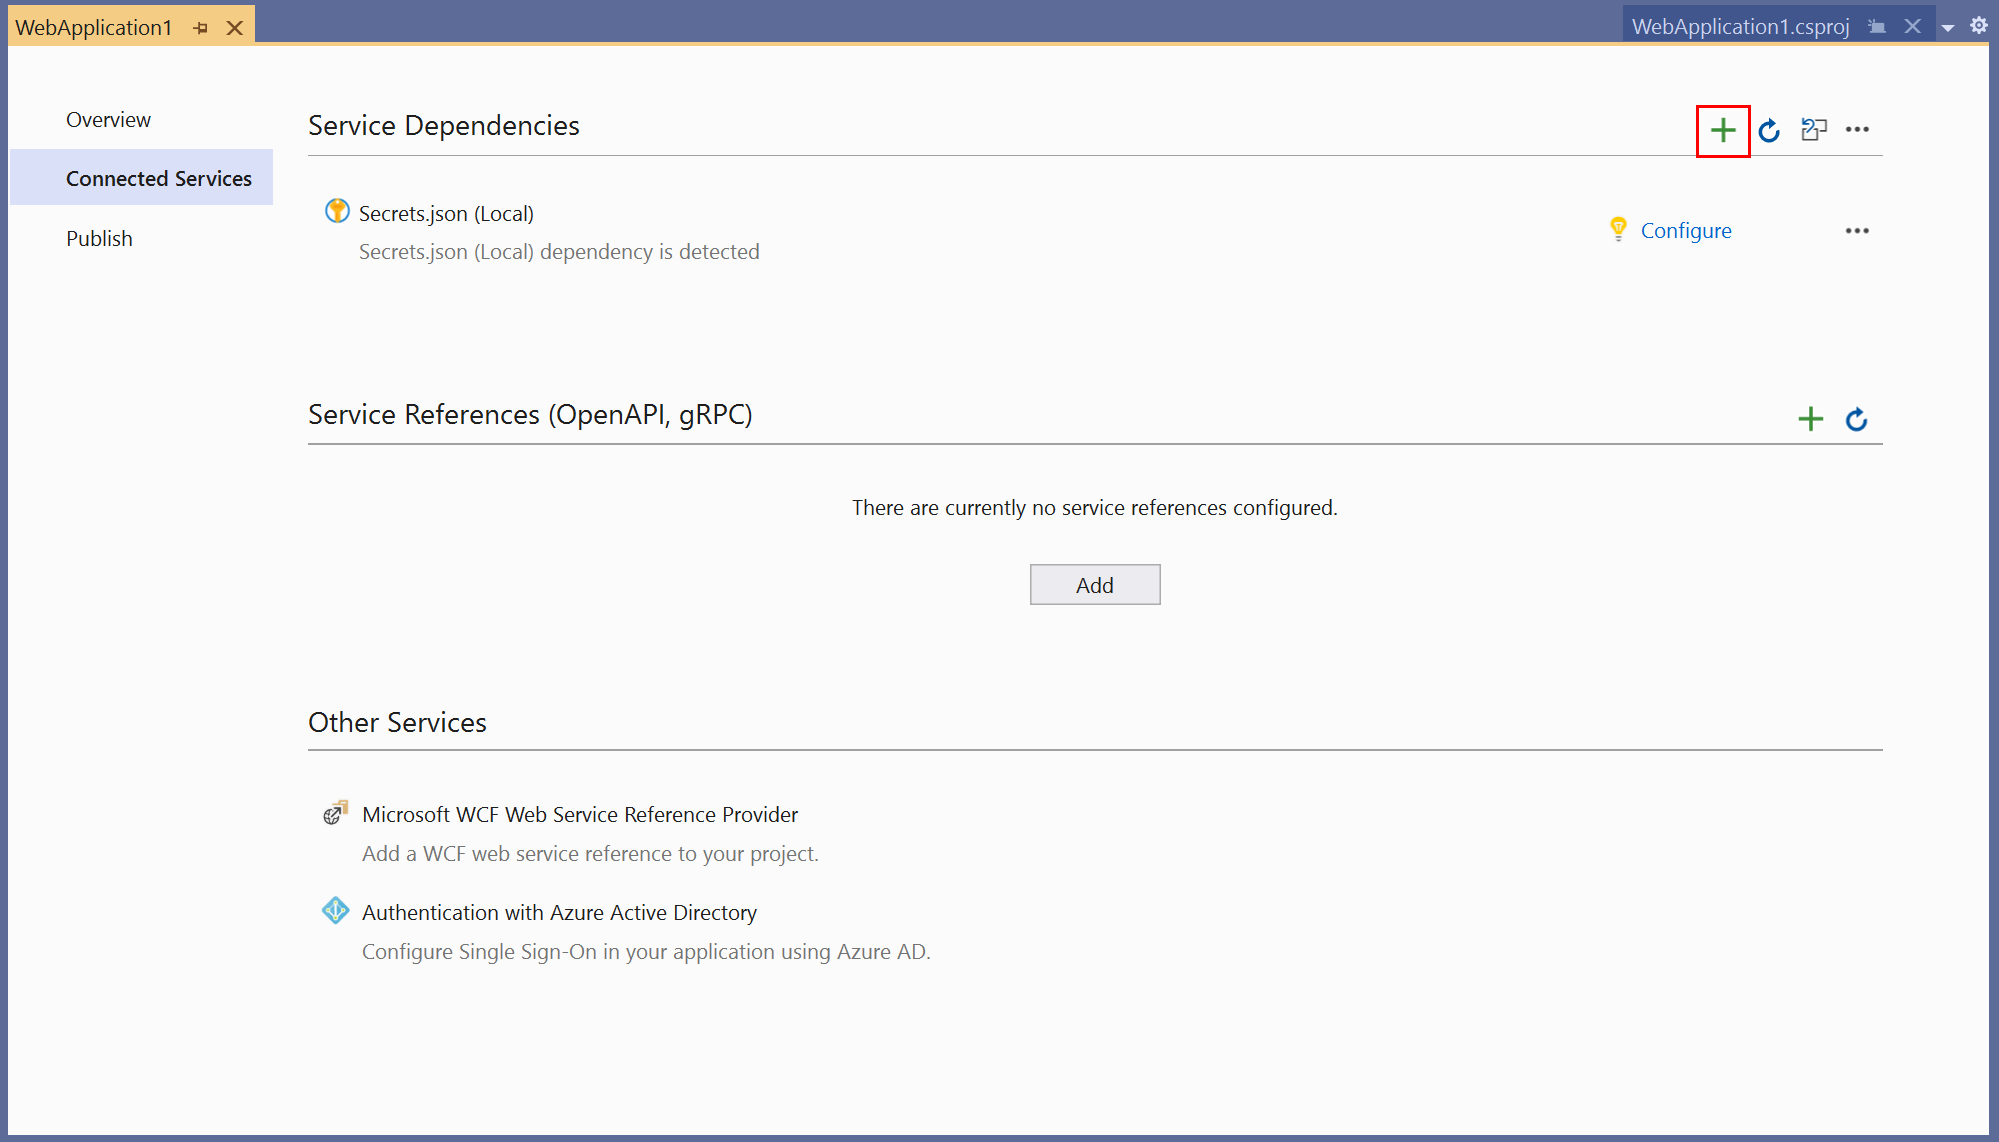Click the link/share icon in Service Dependencies toolbar

click(x=1812, y=129)
